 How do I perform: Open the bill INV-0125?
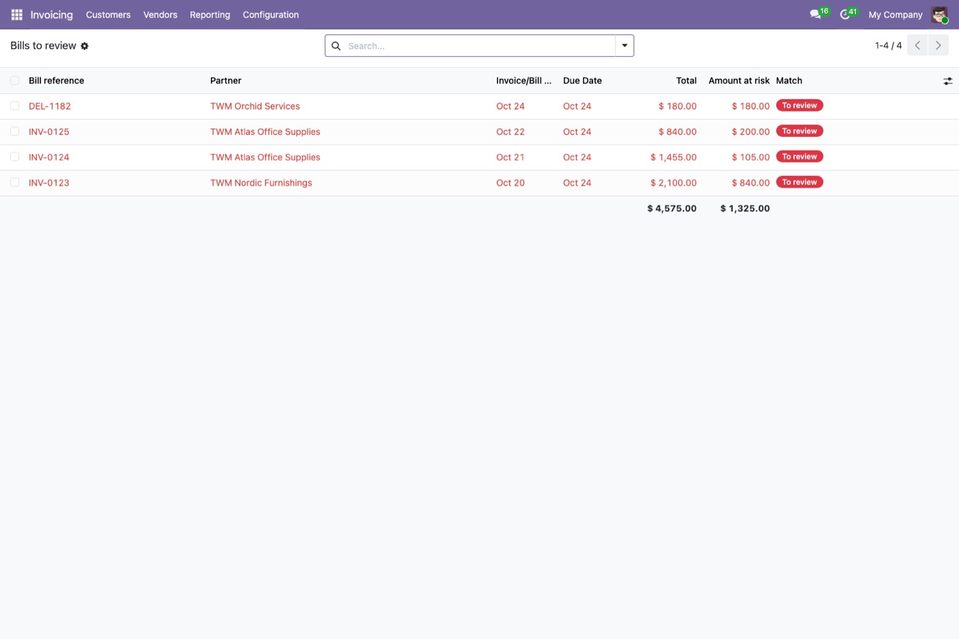pos(49,131)
